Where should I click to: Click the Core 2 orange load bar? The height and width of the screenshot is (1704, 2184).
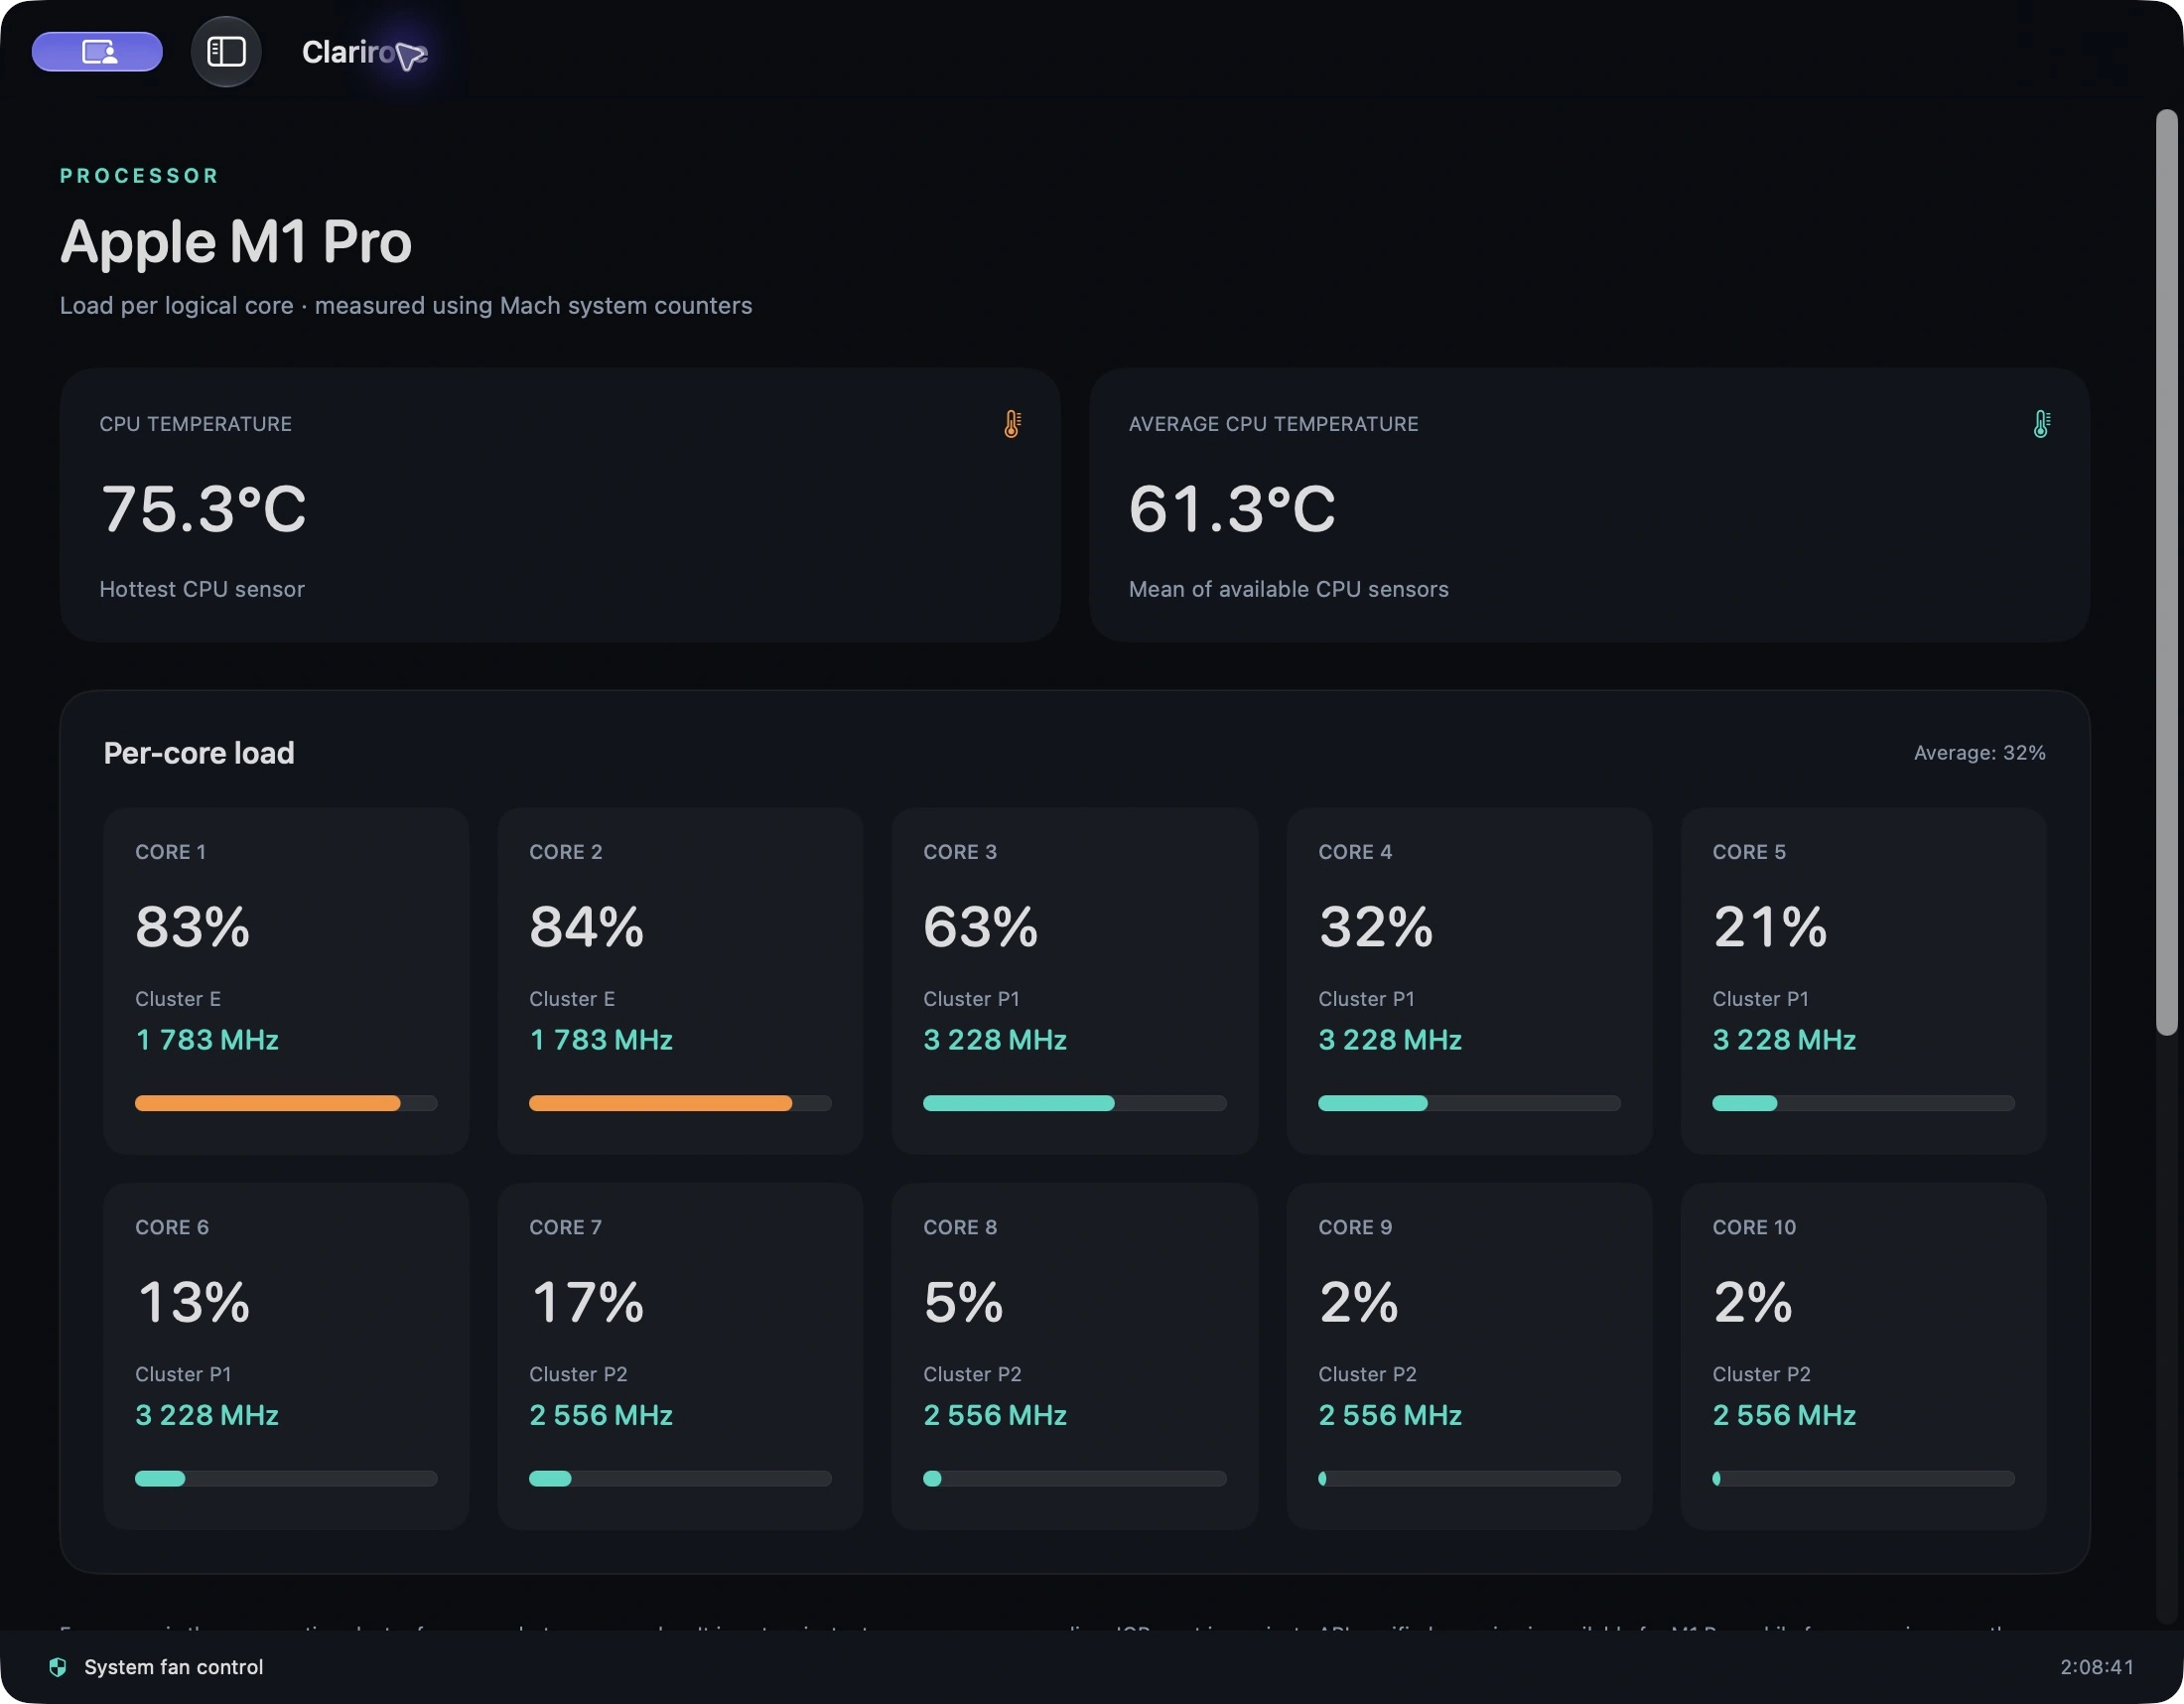click(680, 1103)
